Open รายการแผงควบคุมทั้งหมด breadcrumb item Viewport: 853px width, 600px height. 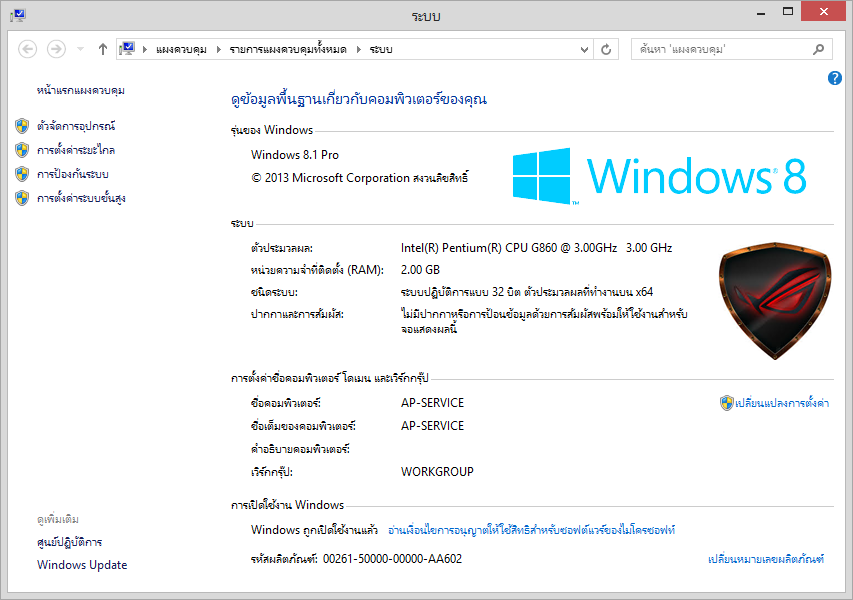pyautogui.click(x=288, y=50)
